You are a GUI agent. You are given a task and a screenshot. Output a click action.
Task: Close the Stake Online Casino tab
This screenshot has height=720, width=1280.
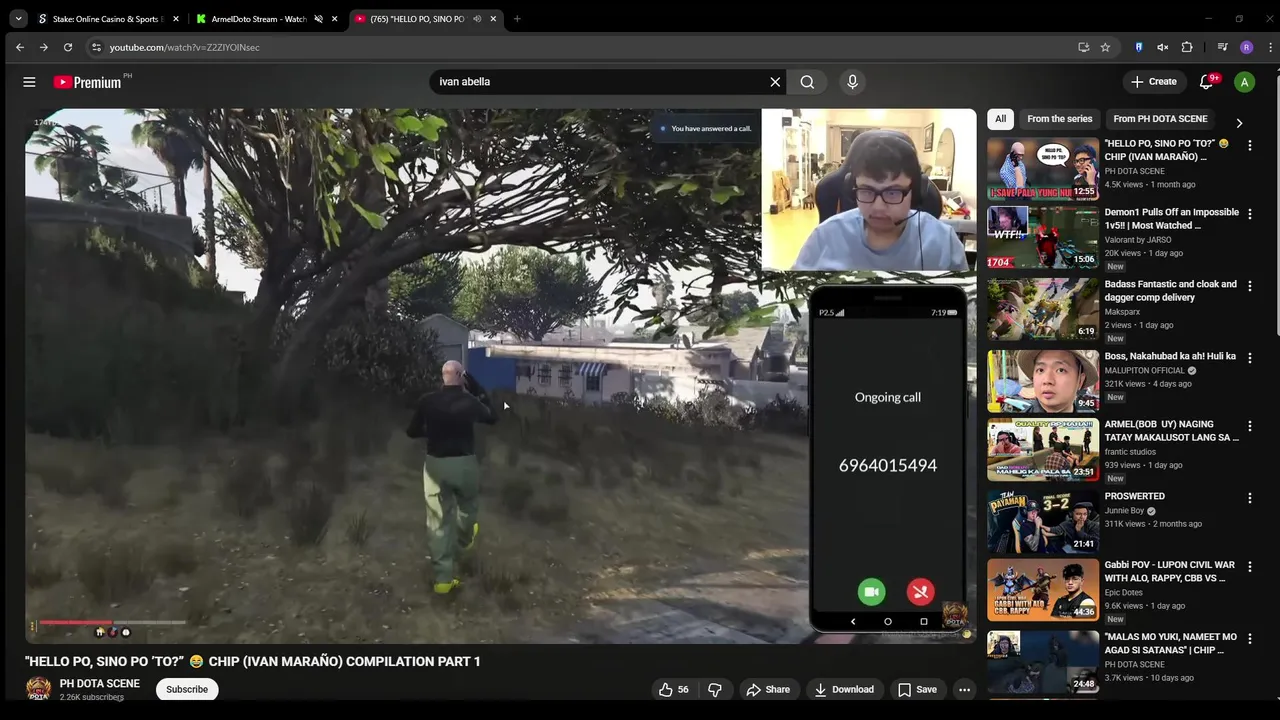click(x=176, y=19)
